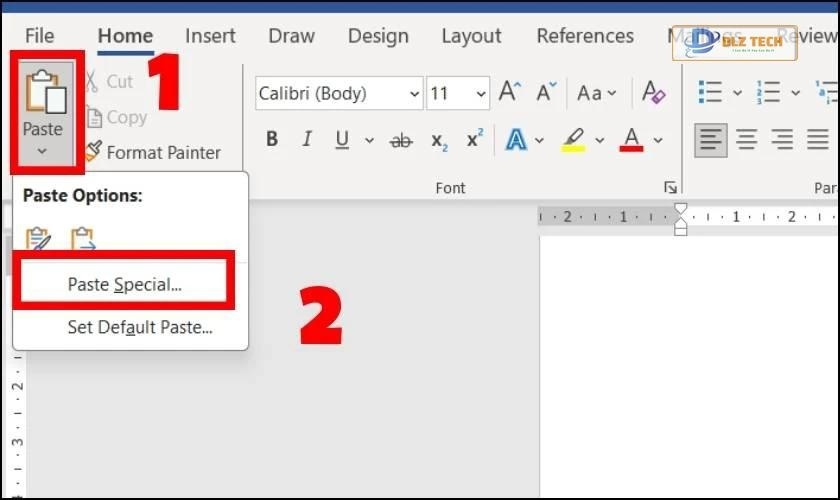This screenshot has width=840, height=500.
Task: Choose Keep Source Formatting paste option
Action: (38, 240)
